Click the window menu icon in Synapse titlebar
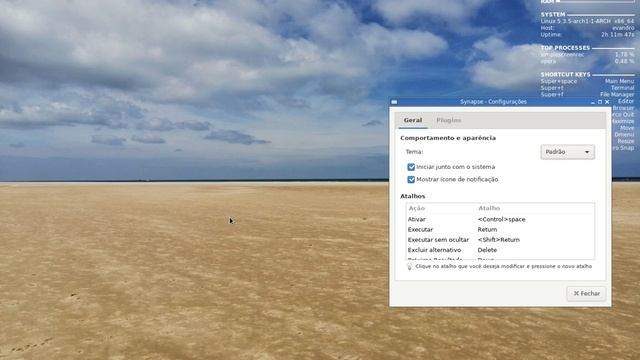Screen dimensions: 640x360 pos(394,102)
